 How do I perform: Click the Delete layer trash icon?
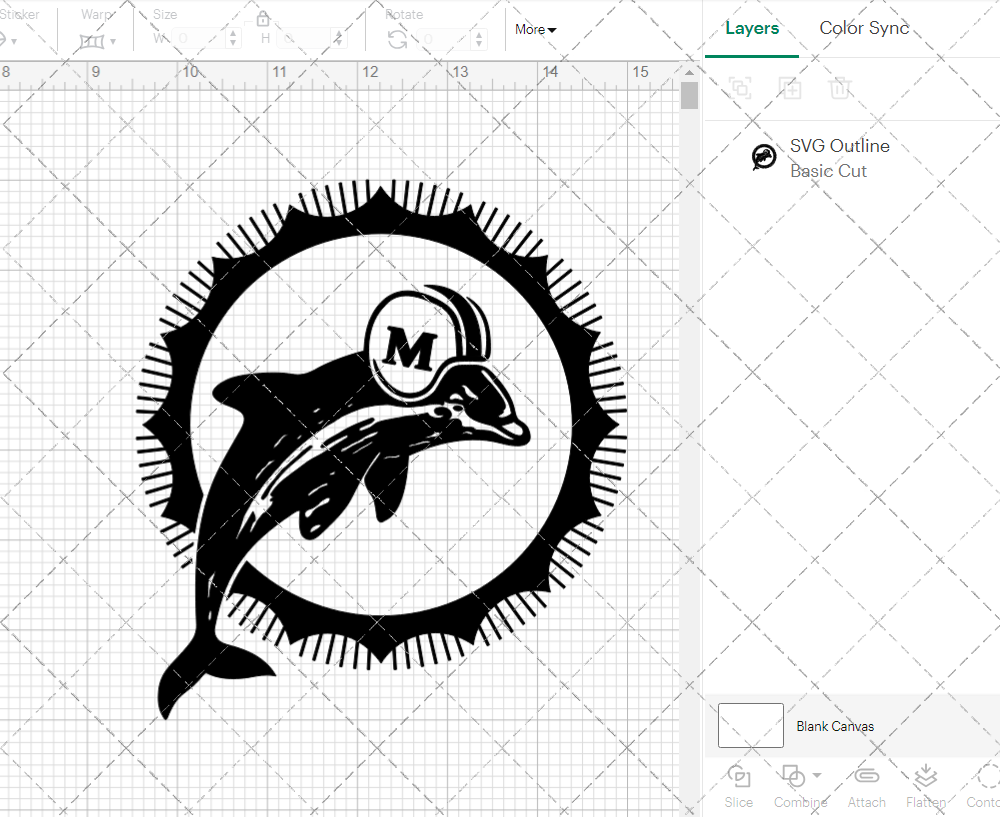pos(840,87)
